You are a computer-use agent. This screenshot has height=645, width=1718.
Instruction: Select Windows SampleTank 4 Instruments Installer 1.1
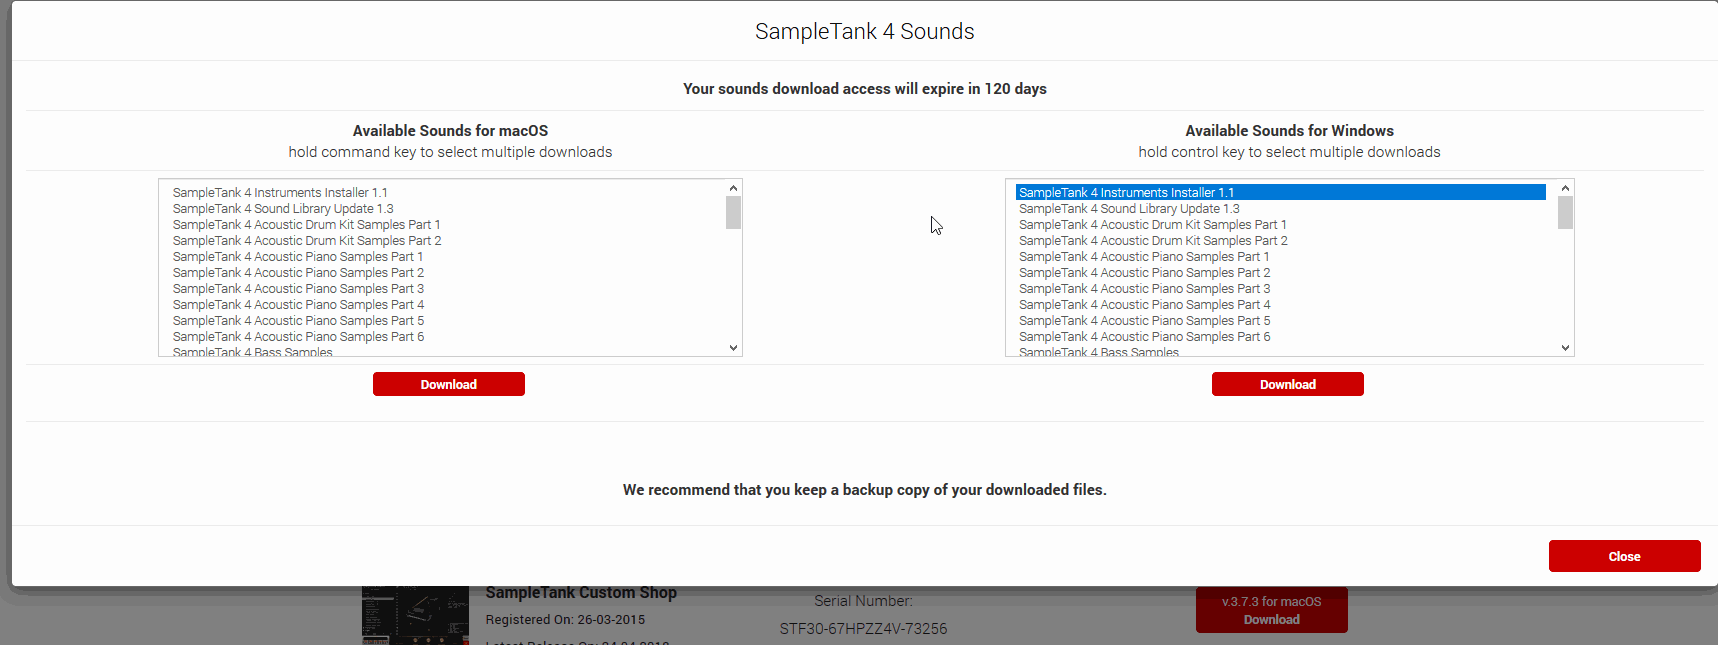(1126, 193)
